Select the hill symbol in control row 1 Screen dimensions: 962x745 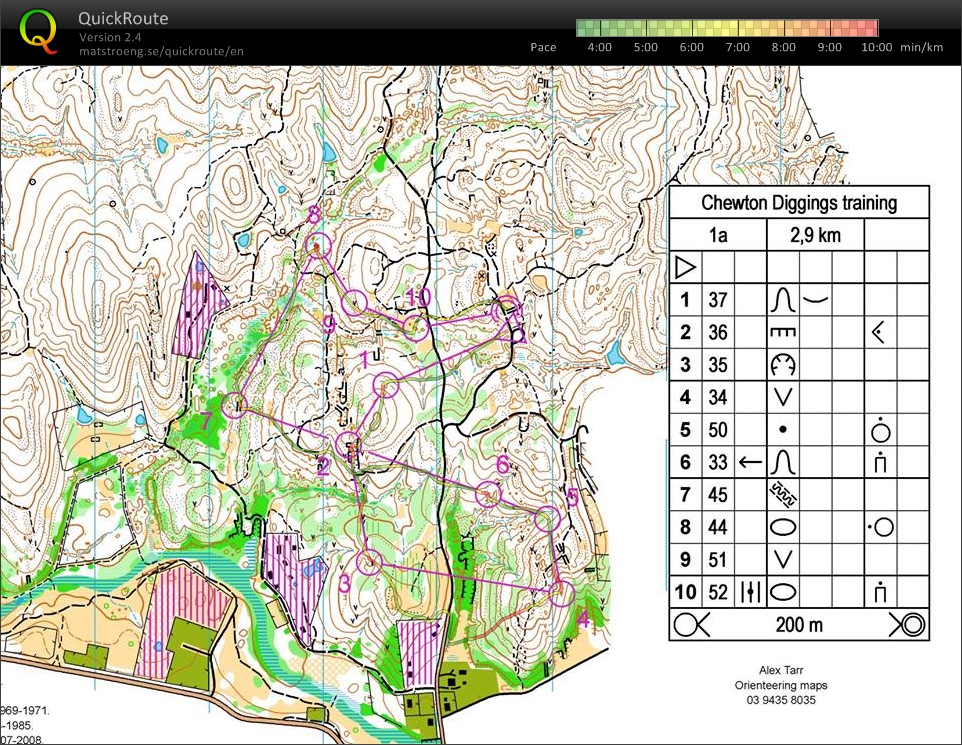[x=782, y=299]
